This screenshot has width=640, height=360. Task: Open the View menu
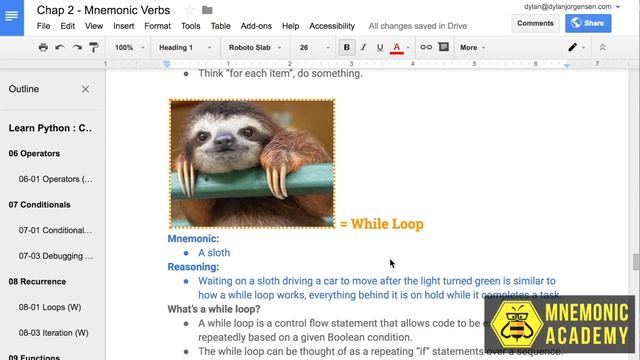94,26
